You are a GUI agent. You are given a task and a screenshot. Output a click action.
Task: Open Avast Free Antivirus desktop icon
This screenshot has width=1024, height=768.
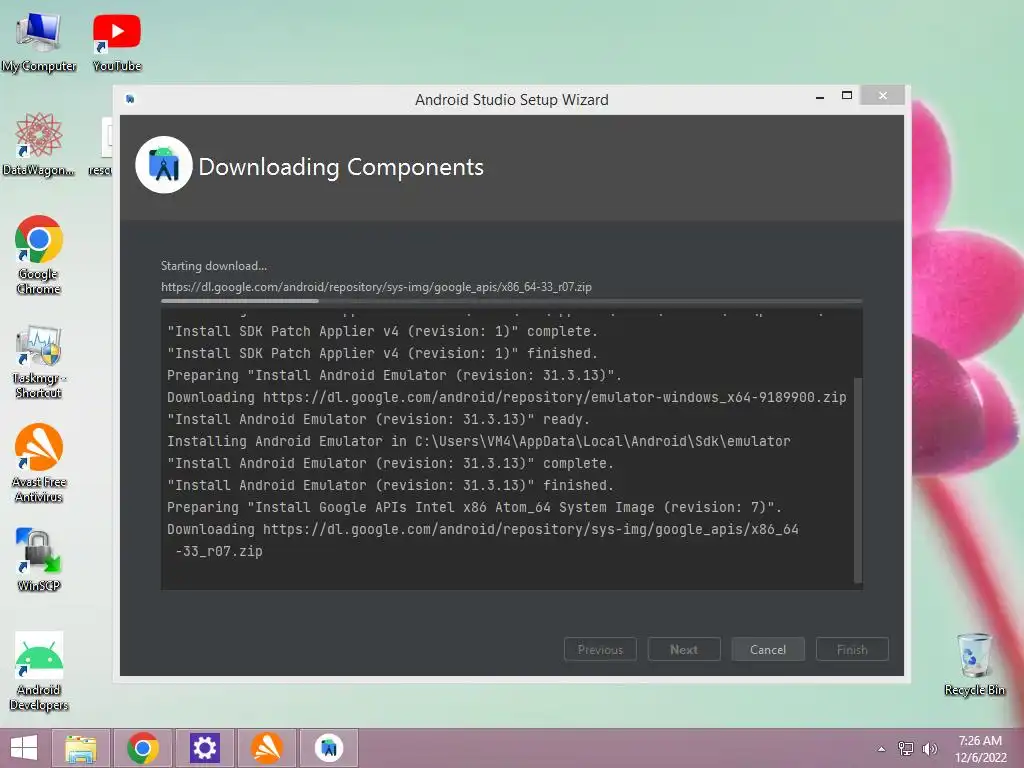pyautogui.click(x=39, y=463)
